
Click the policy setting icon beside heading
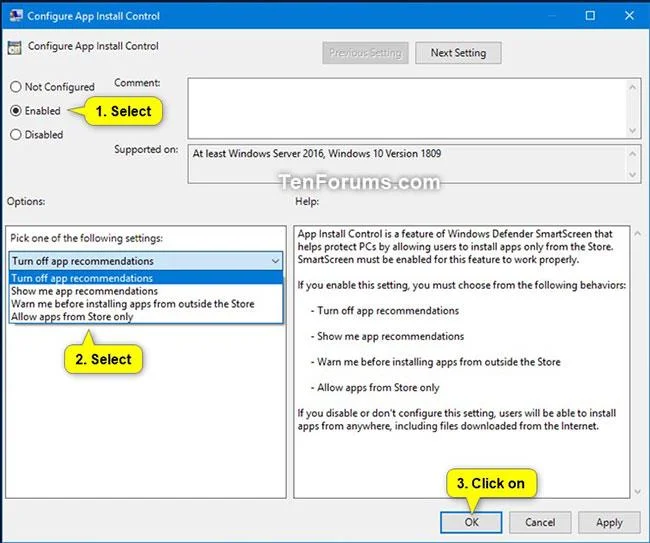pos(15,48)
